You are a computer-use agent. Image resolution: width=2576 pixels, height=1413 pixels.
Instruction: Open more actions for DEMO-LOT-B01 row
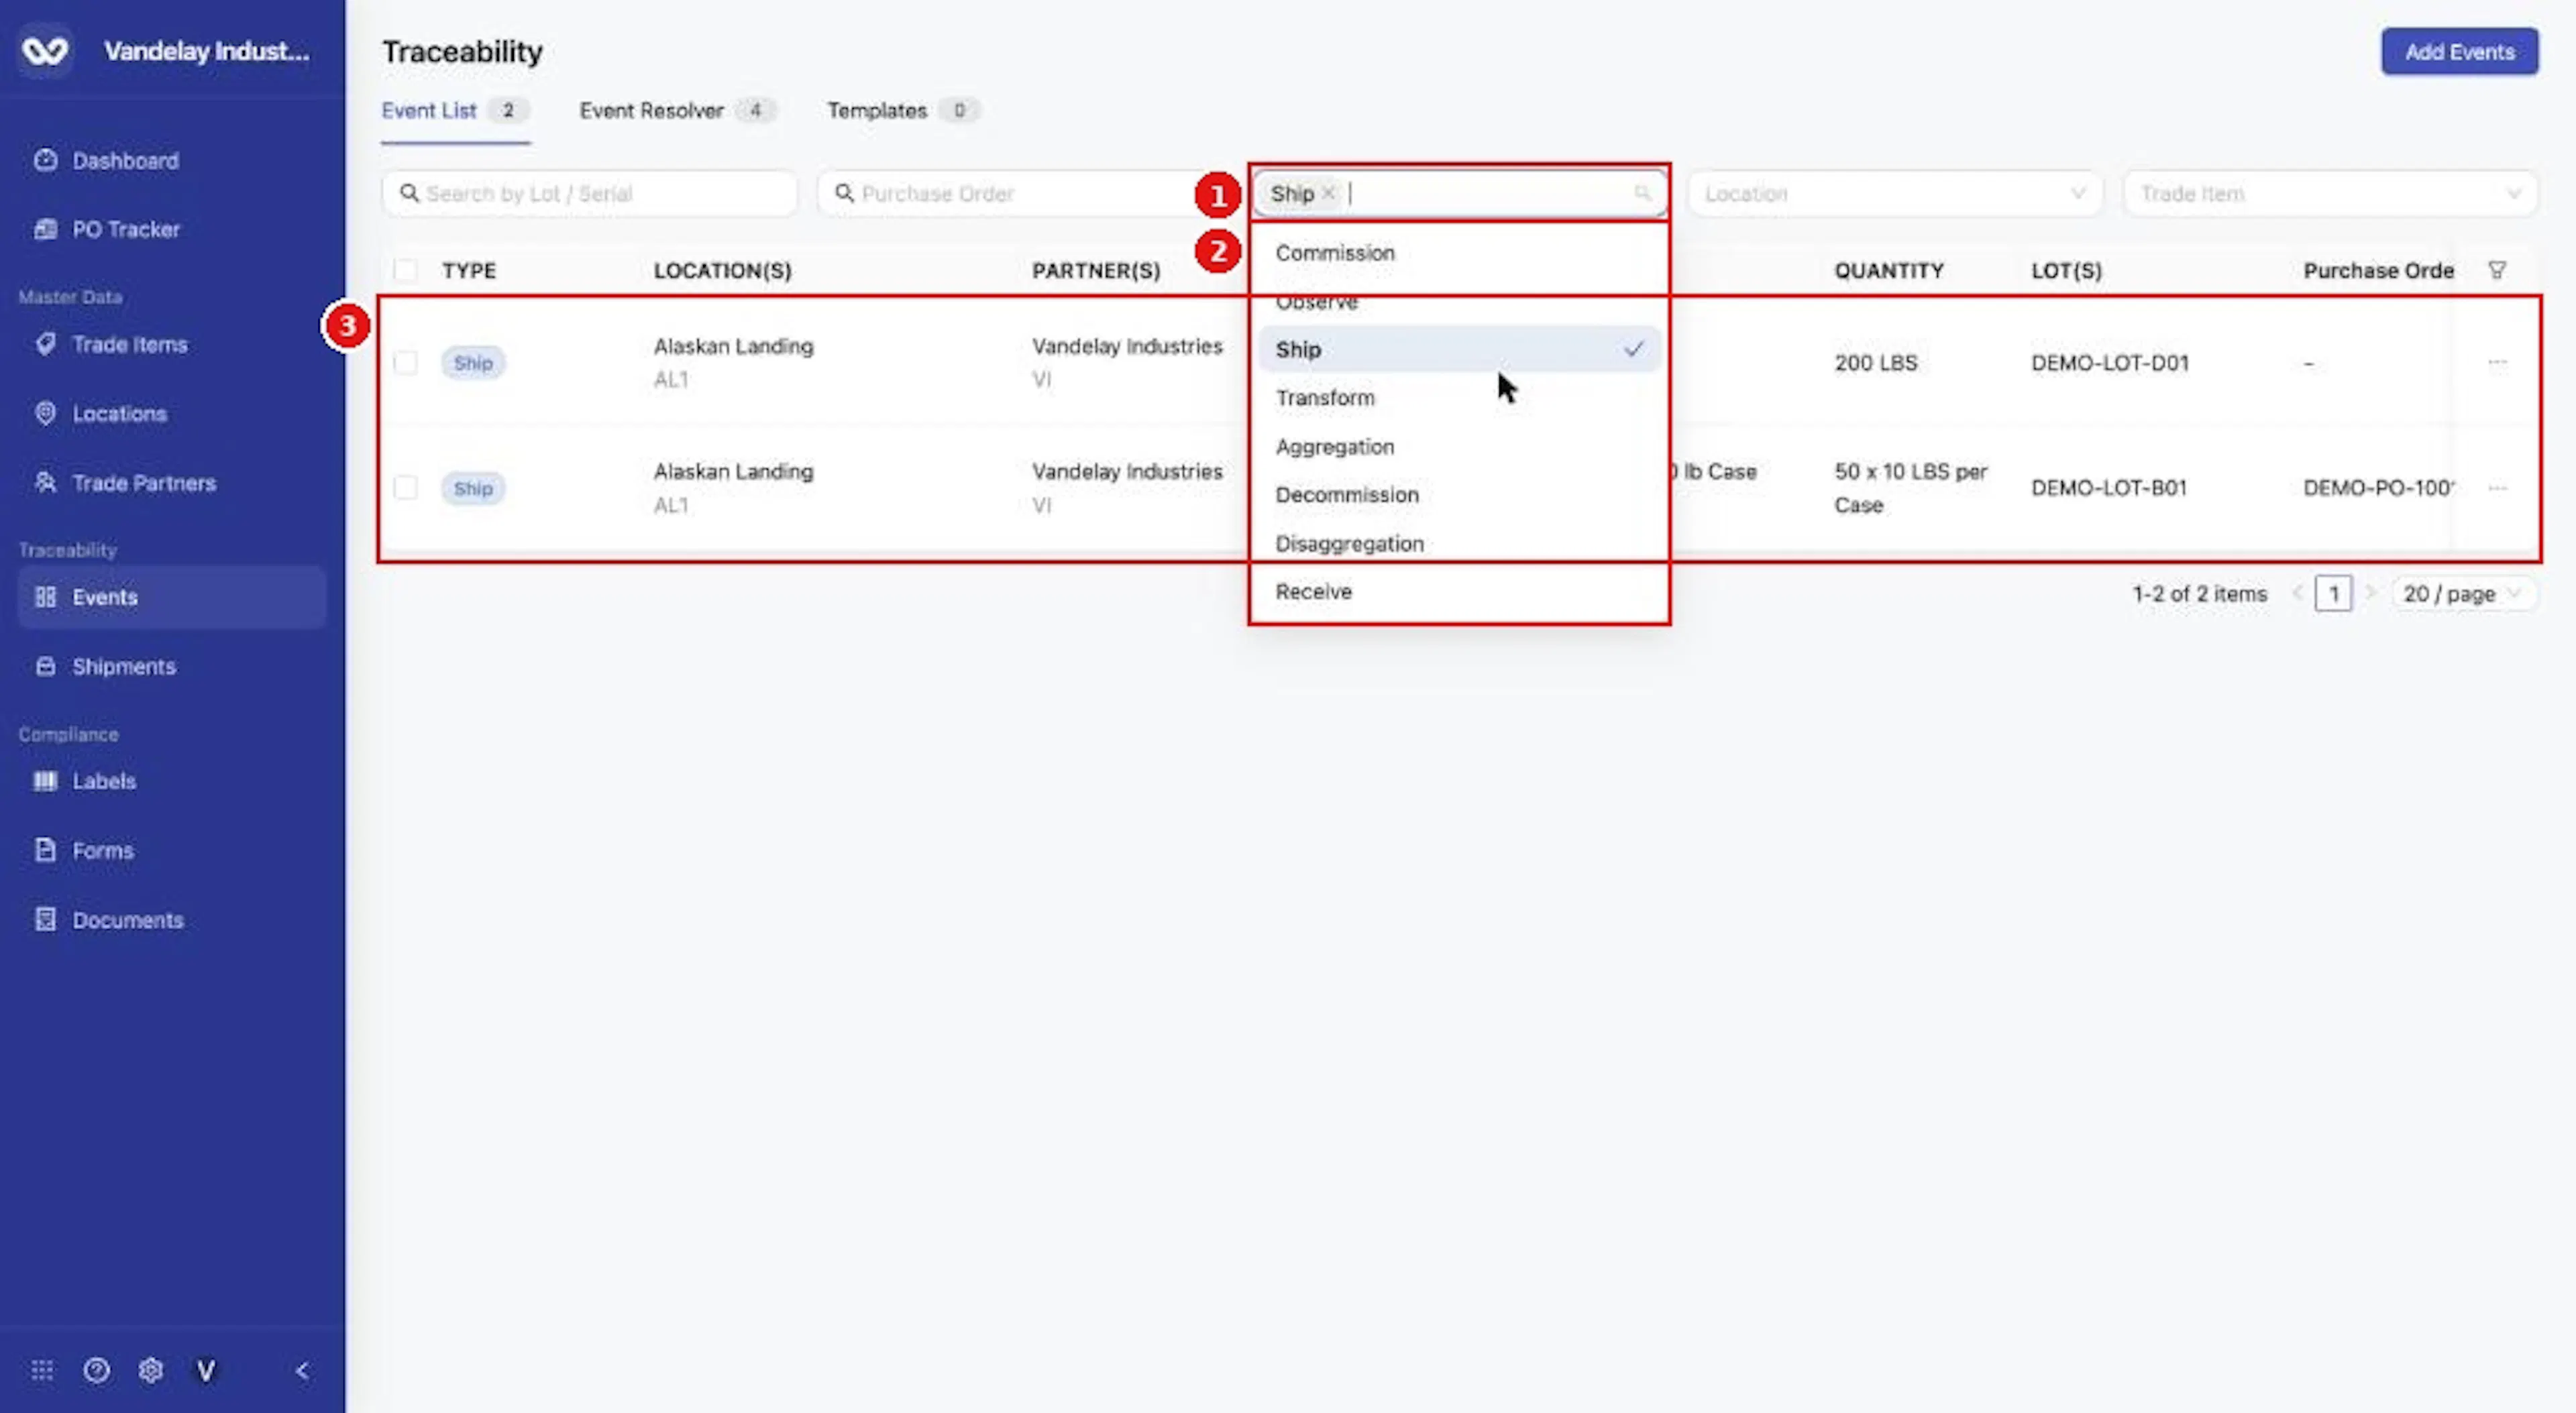(x=2497, y=488)
